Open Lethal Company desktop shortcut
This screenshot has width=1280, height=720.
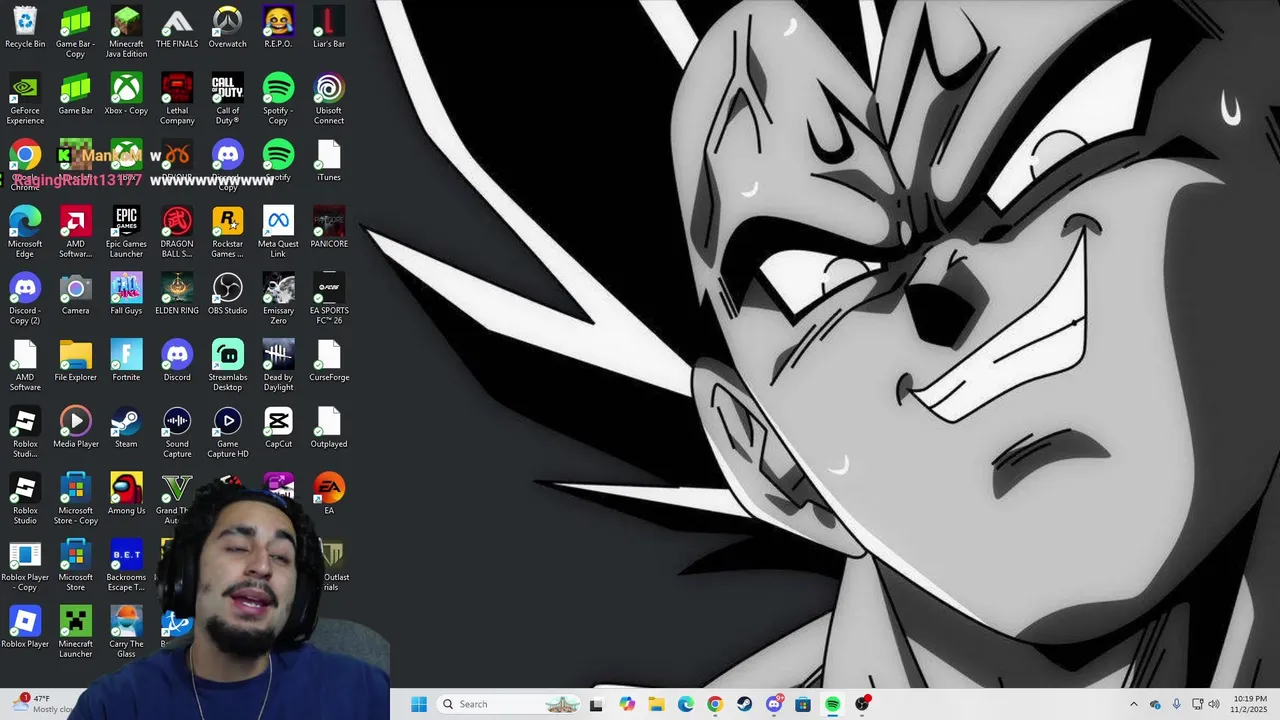tap(177, 99)
